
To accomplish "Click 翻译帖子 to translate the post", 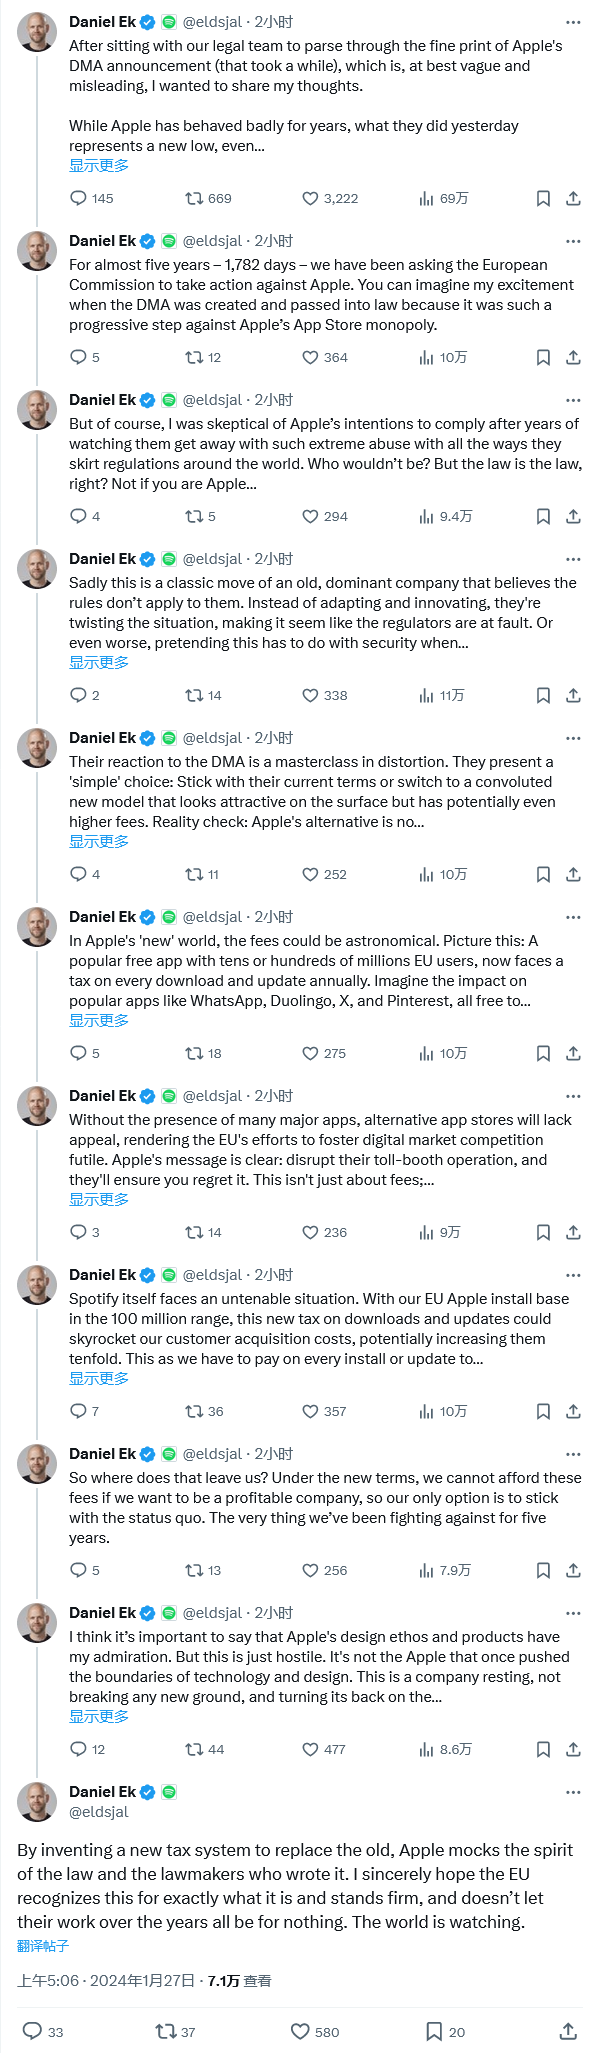I will pos(43,1945).
